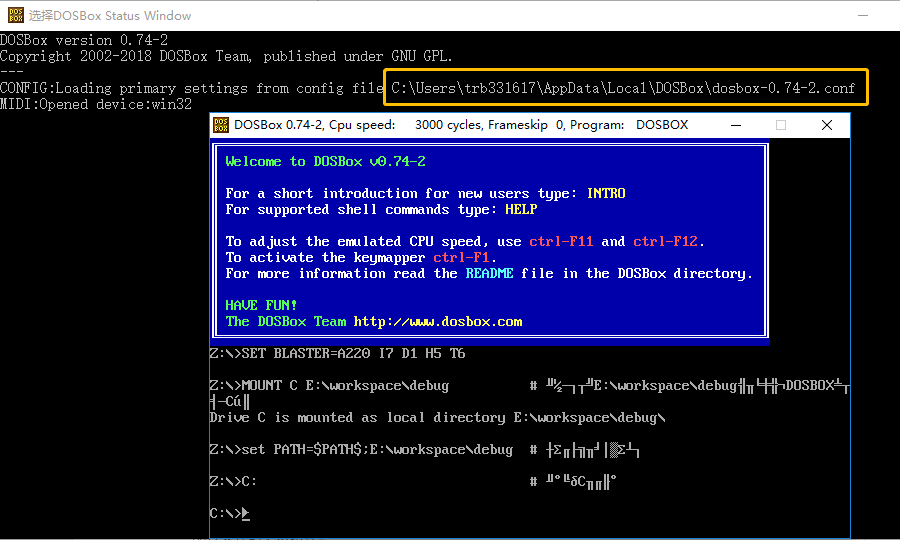Click the yellow INTRO command word
This screenshot has width=900, height=540.
[x=606, y=193]
